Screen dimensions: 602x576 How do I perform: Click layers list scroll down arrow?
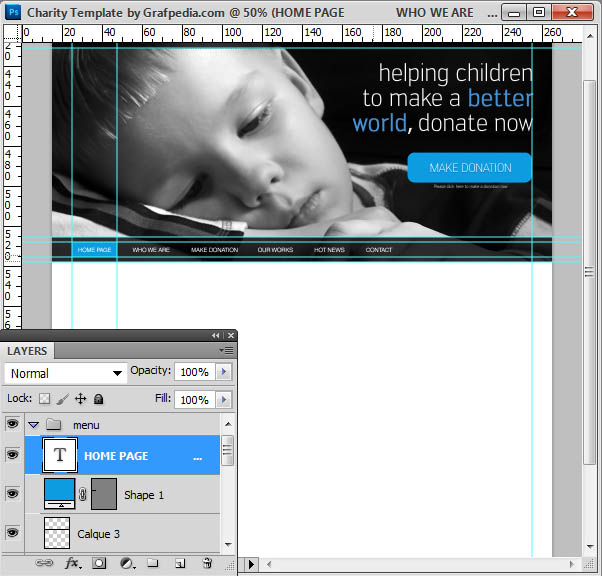(228, 545)
